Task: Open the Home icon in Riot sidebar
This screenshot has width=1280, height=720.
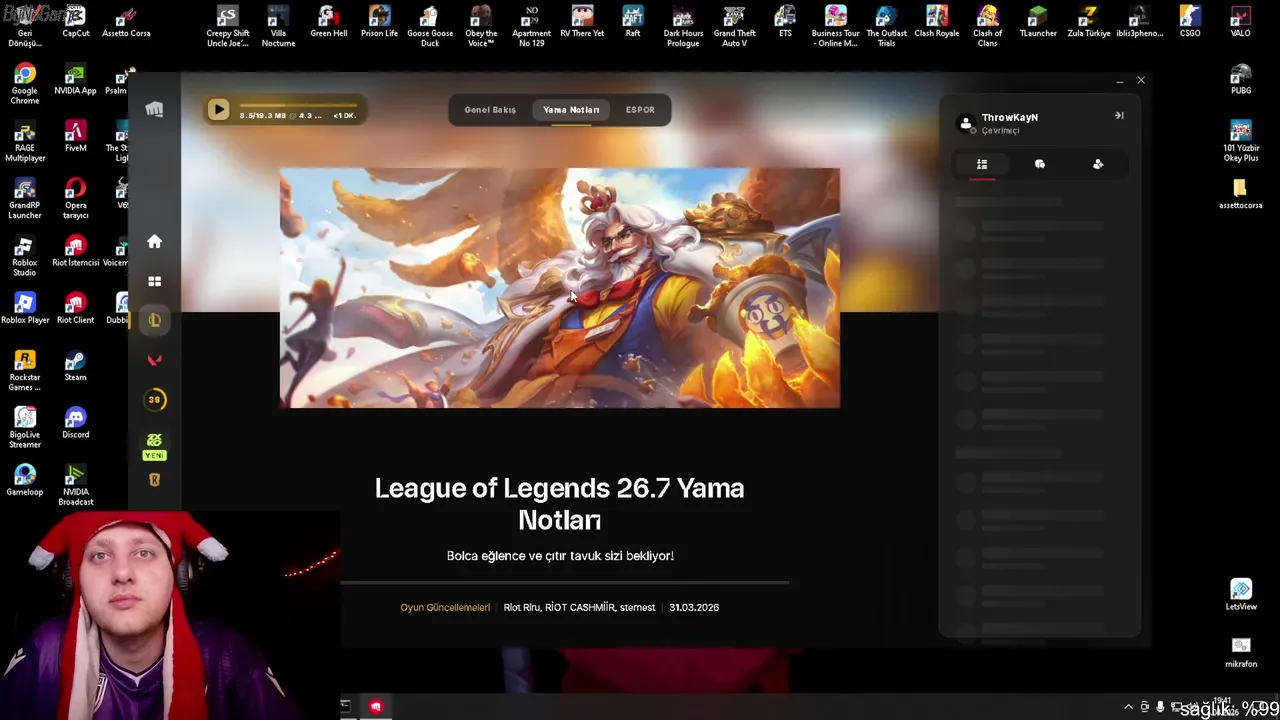Action: 154,241
